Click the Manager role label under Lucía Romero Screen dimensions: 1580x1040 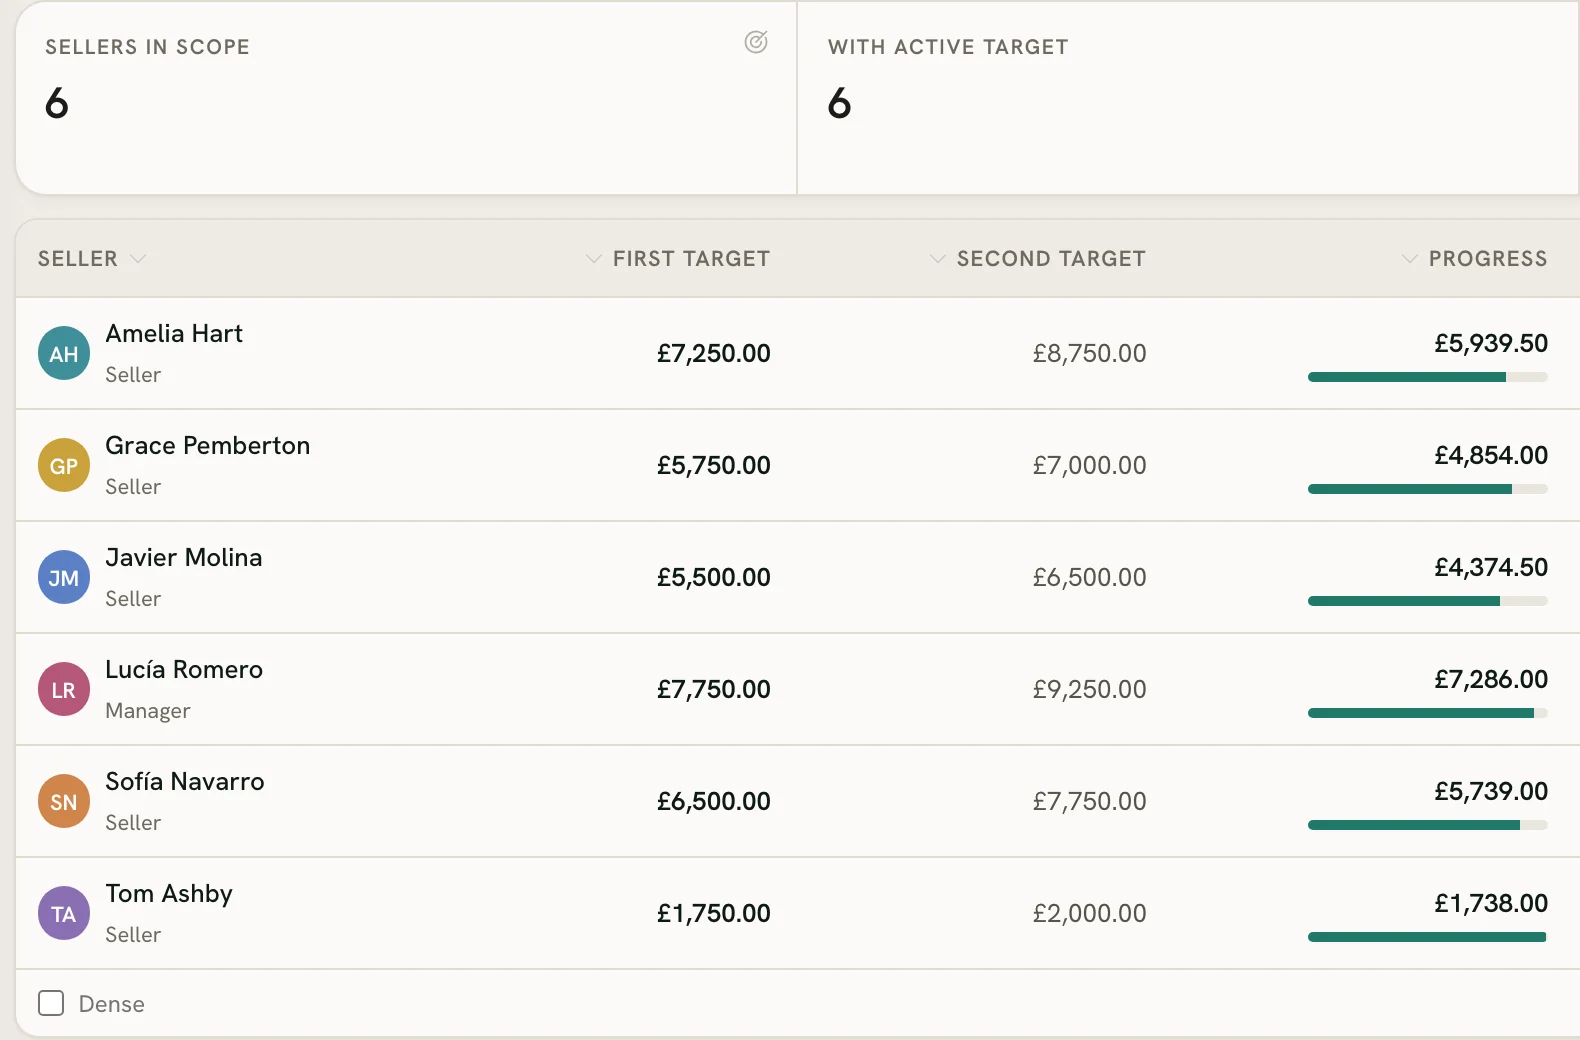point(148,711)
